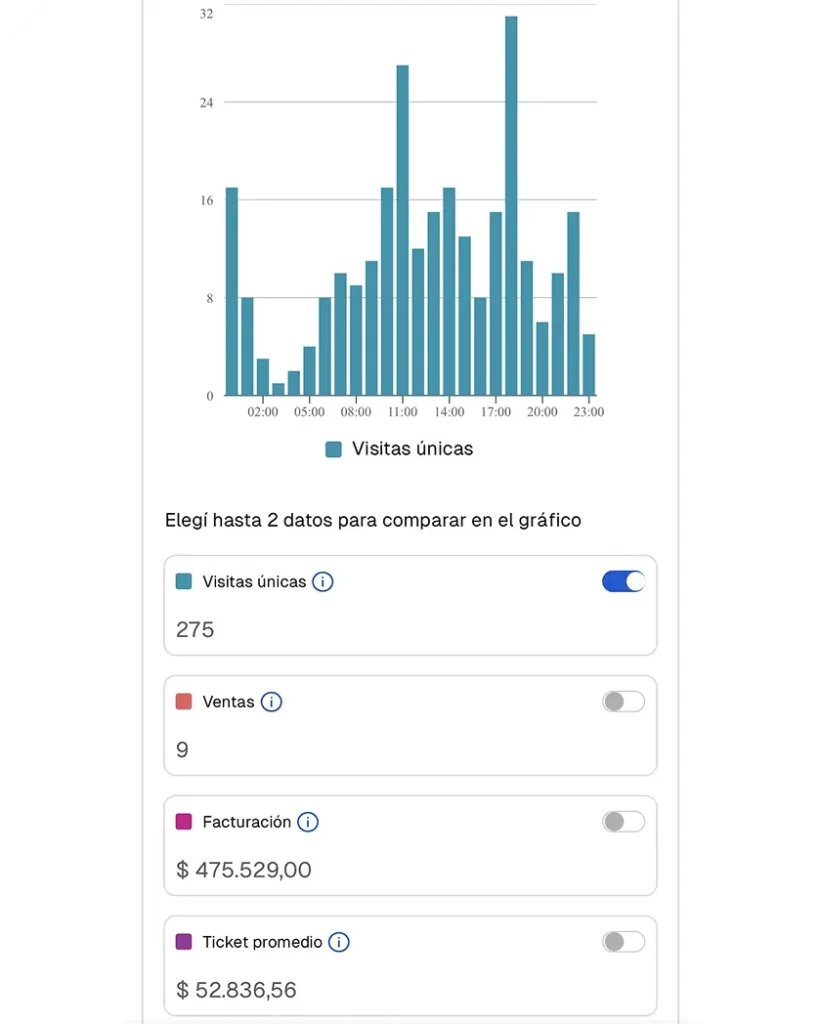Disable the Visitas únicas toggle
The height and width of the screenshot is (1024, 821).
pyautogui.click(x=623, y=582)
